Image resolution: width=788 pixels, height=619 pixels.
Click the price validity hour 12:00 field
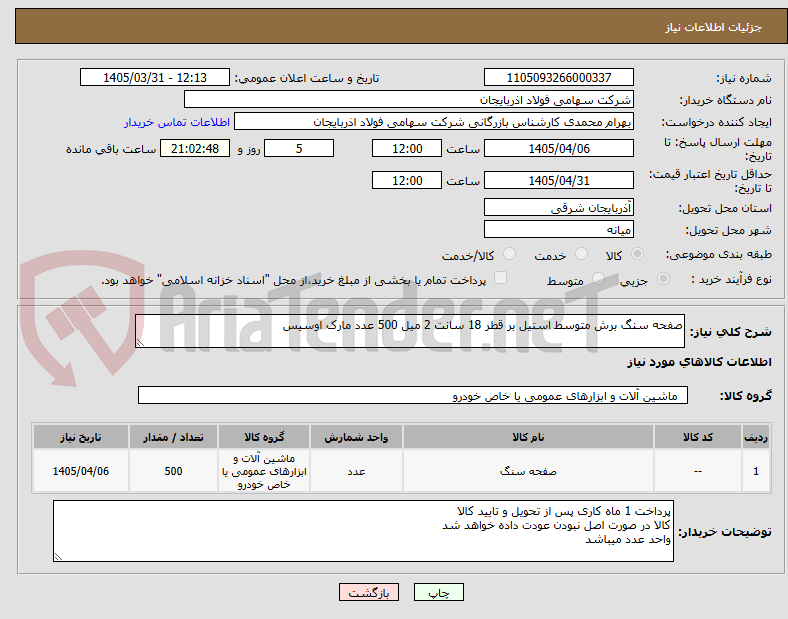tap(407, 180)
